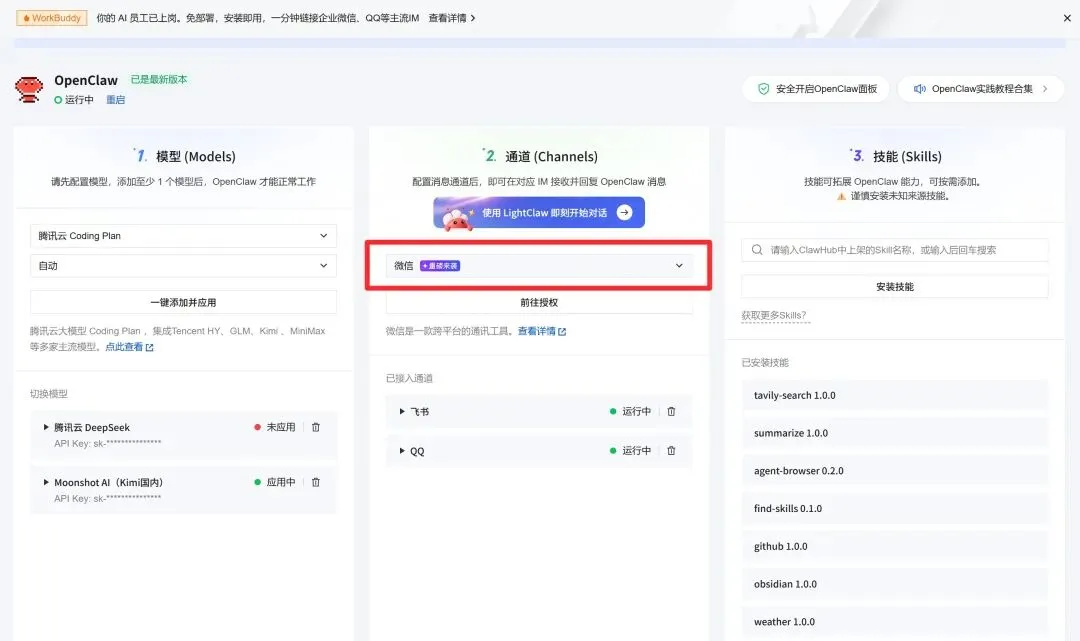Open 查看详情 link in top banner

pyautogui.click(x=452, y=18)
